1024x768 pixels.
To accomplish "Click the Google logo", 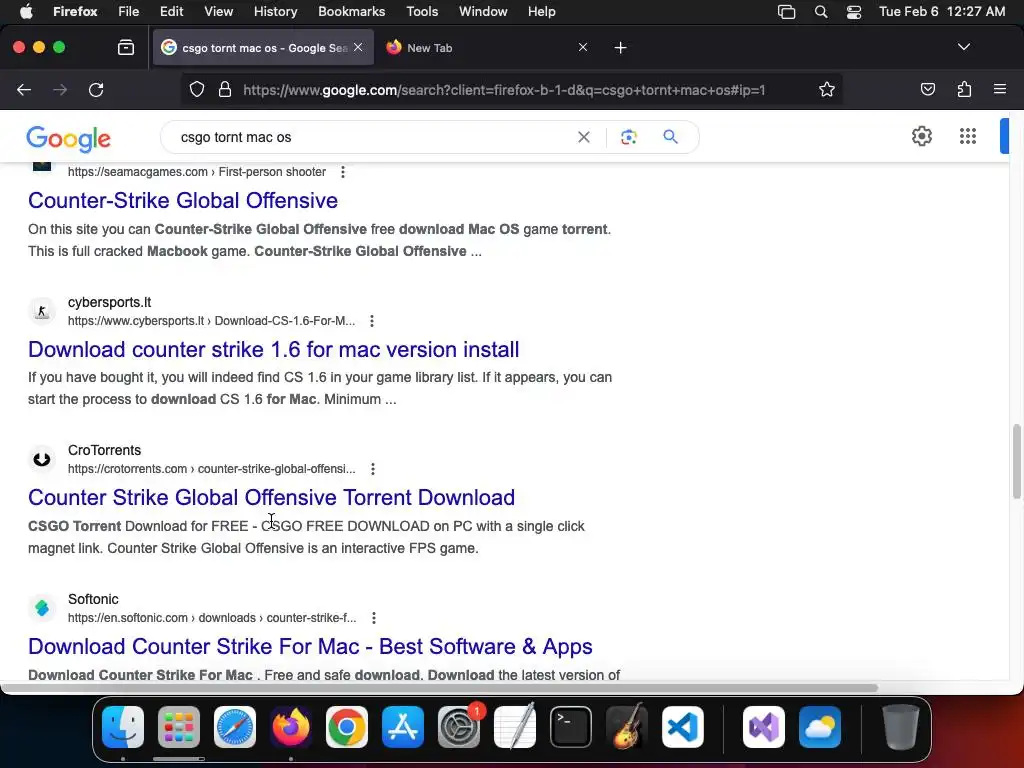I will (x=69, y=138).
